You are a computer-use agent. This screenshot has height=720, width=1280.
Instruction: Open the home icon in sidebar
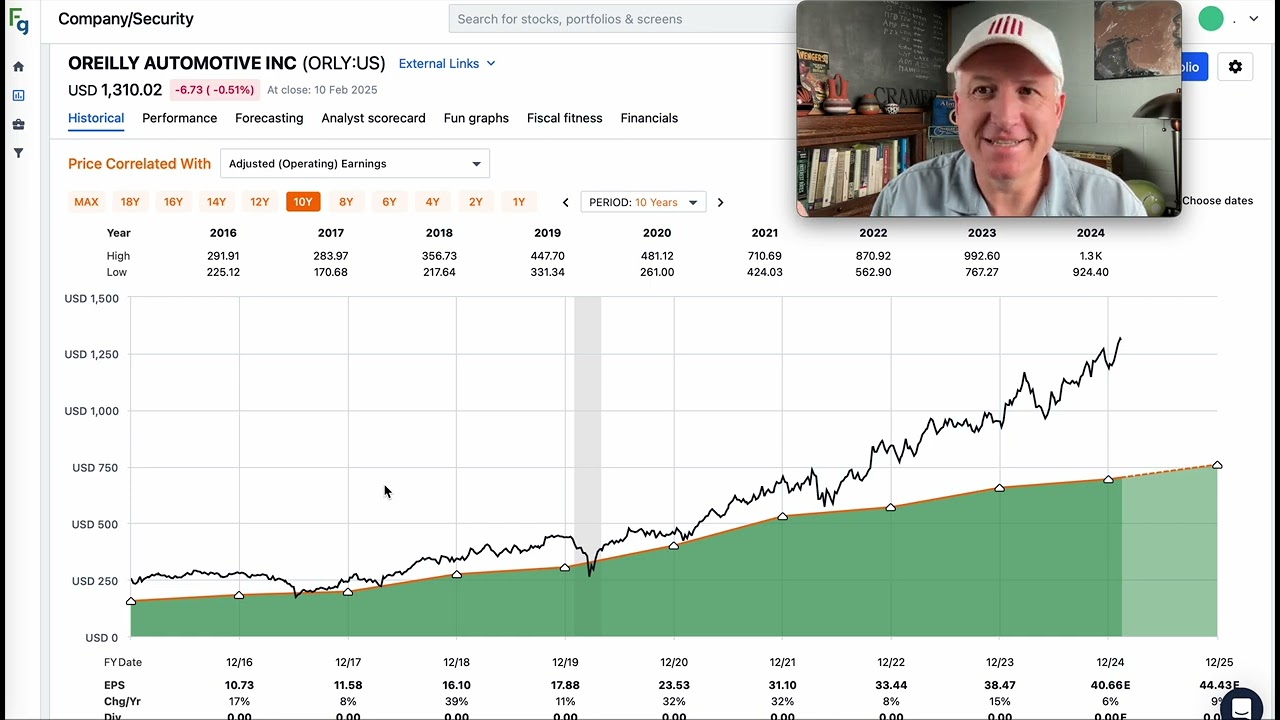18,67
